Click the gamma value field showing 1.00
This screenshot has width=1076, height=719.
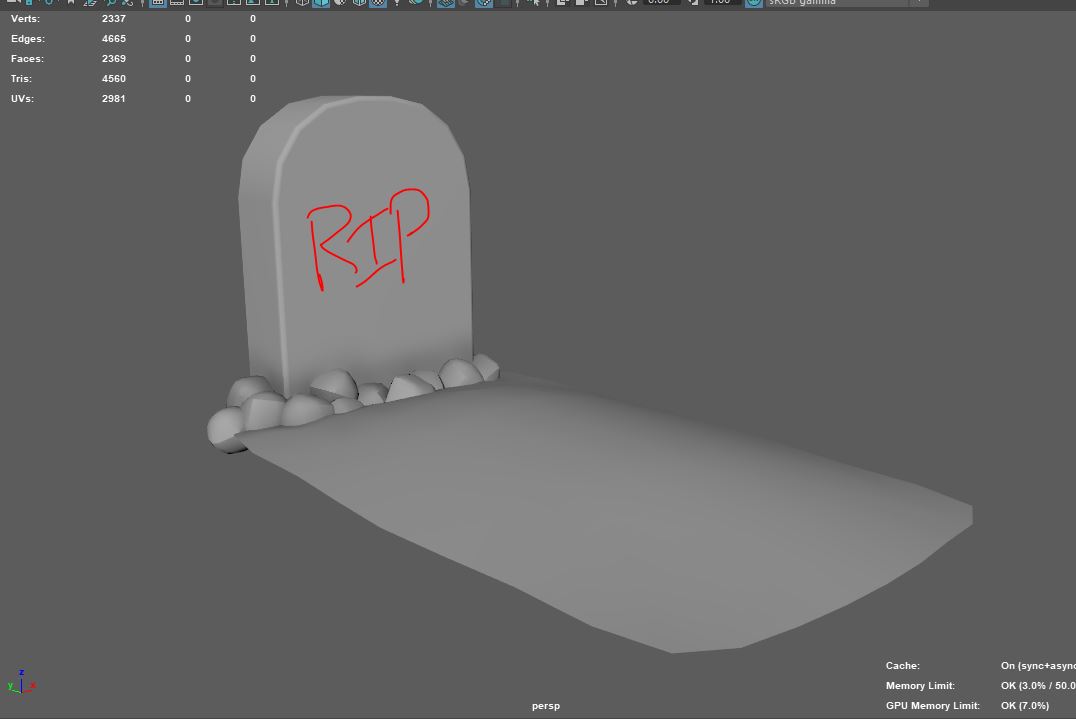721,3
